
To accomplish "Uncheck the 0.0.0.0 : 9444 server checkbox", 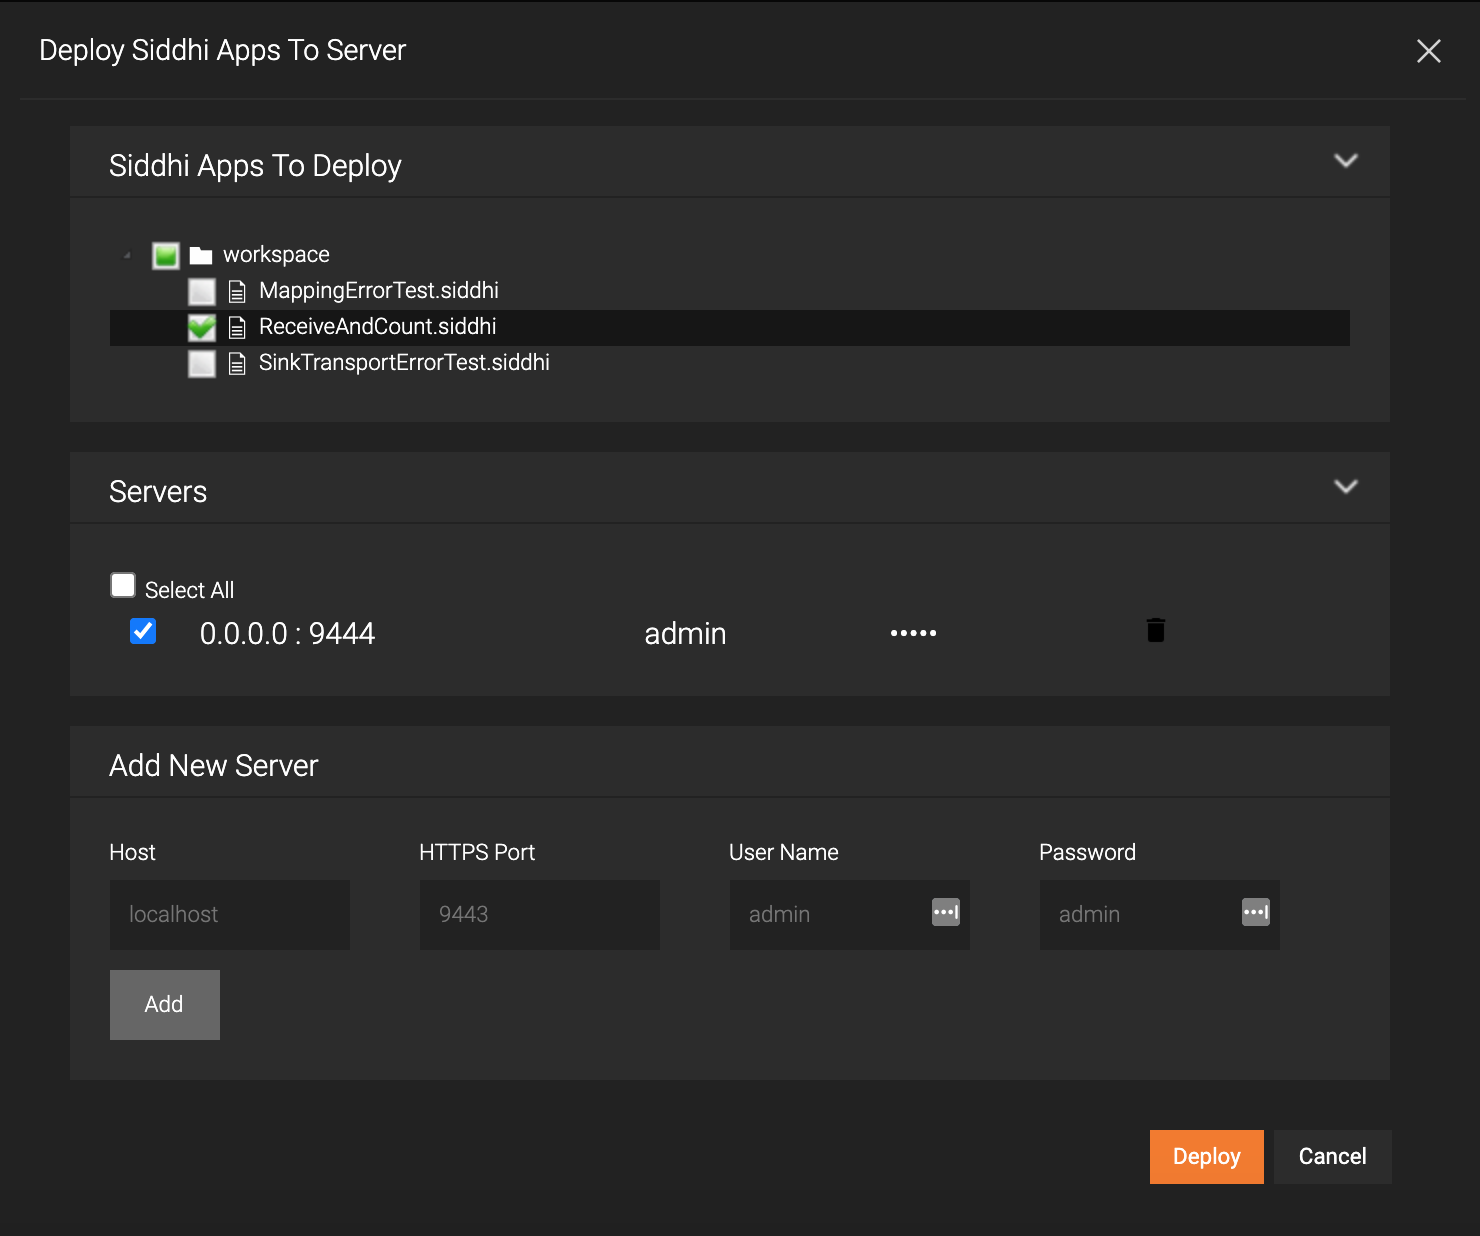I will coord(143,631).
